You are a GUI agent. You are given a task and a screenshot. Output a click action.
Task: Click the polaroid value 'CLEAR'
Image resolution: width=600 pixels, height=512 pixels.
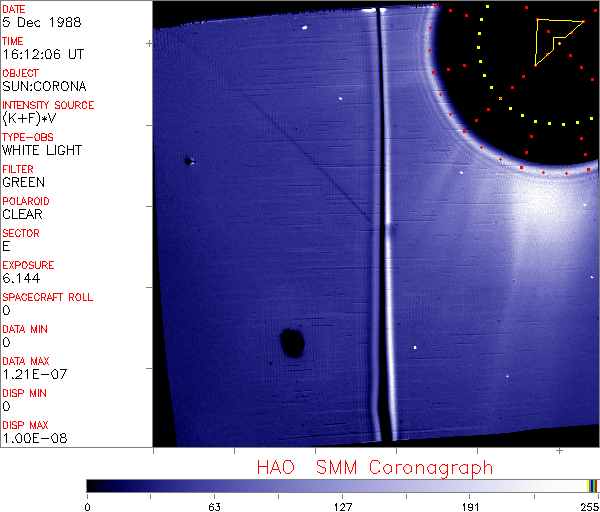[x=23, y=214]
